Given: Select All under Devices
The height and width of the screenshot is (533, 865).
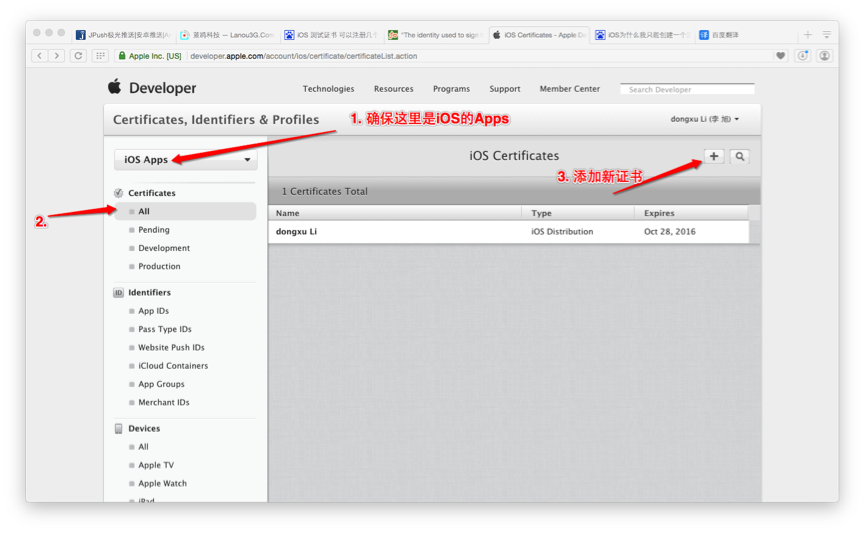Looking at the screenshot, I should click(143, 447).
